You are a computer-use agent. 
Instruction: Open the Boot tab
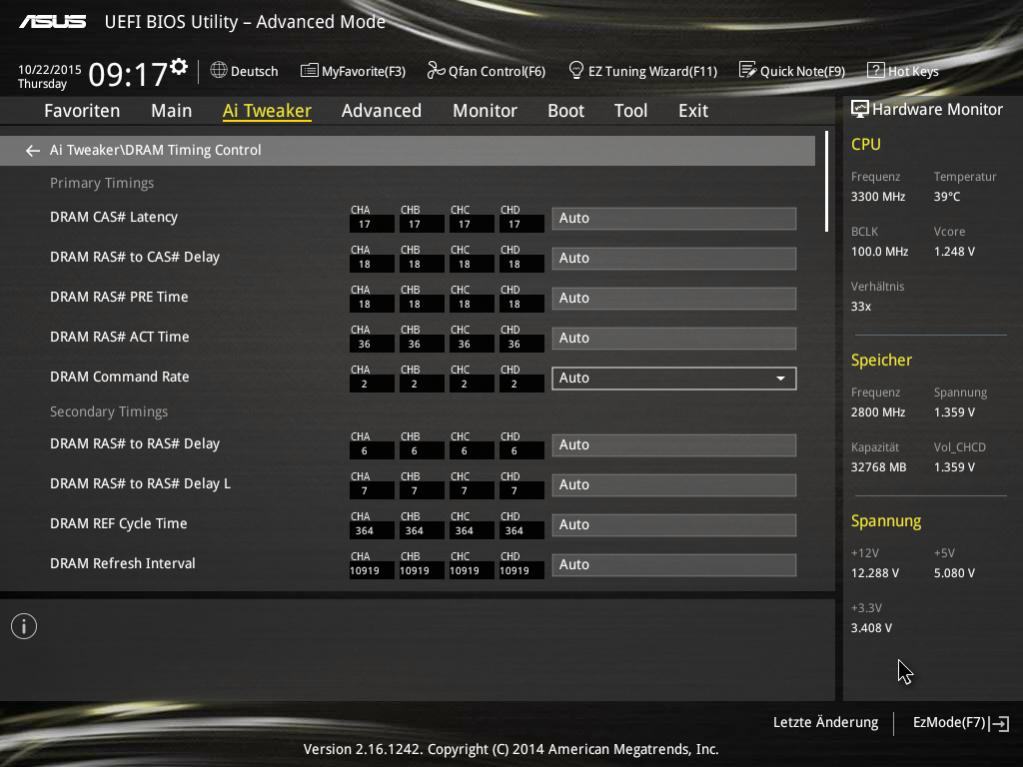click(566, 110)
